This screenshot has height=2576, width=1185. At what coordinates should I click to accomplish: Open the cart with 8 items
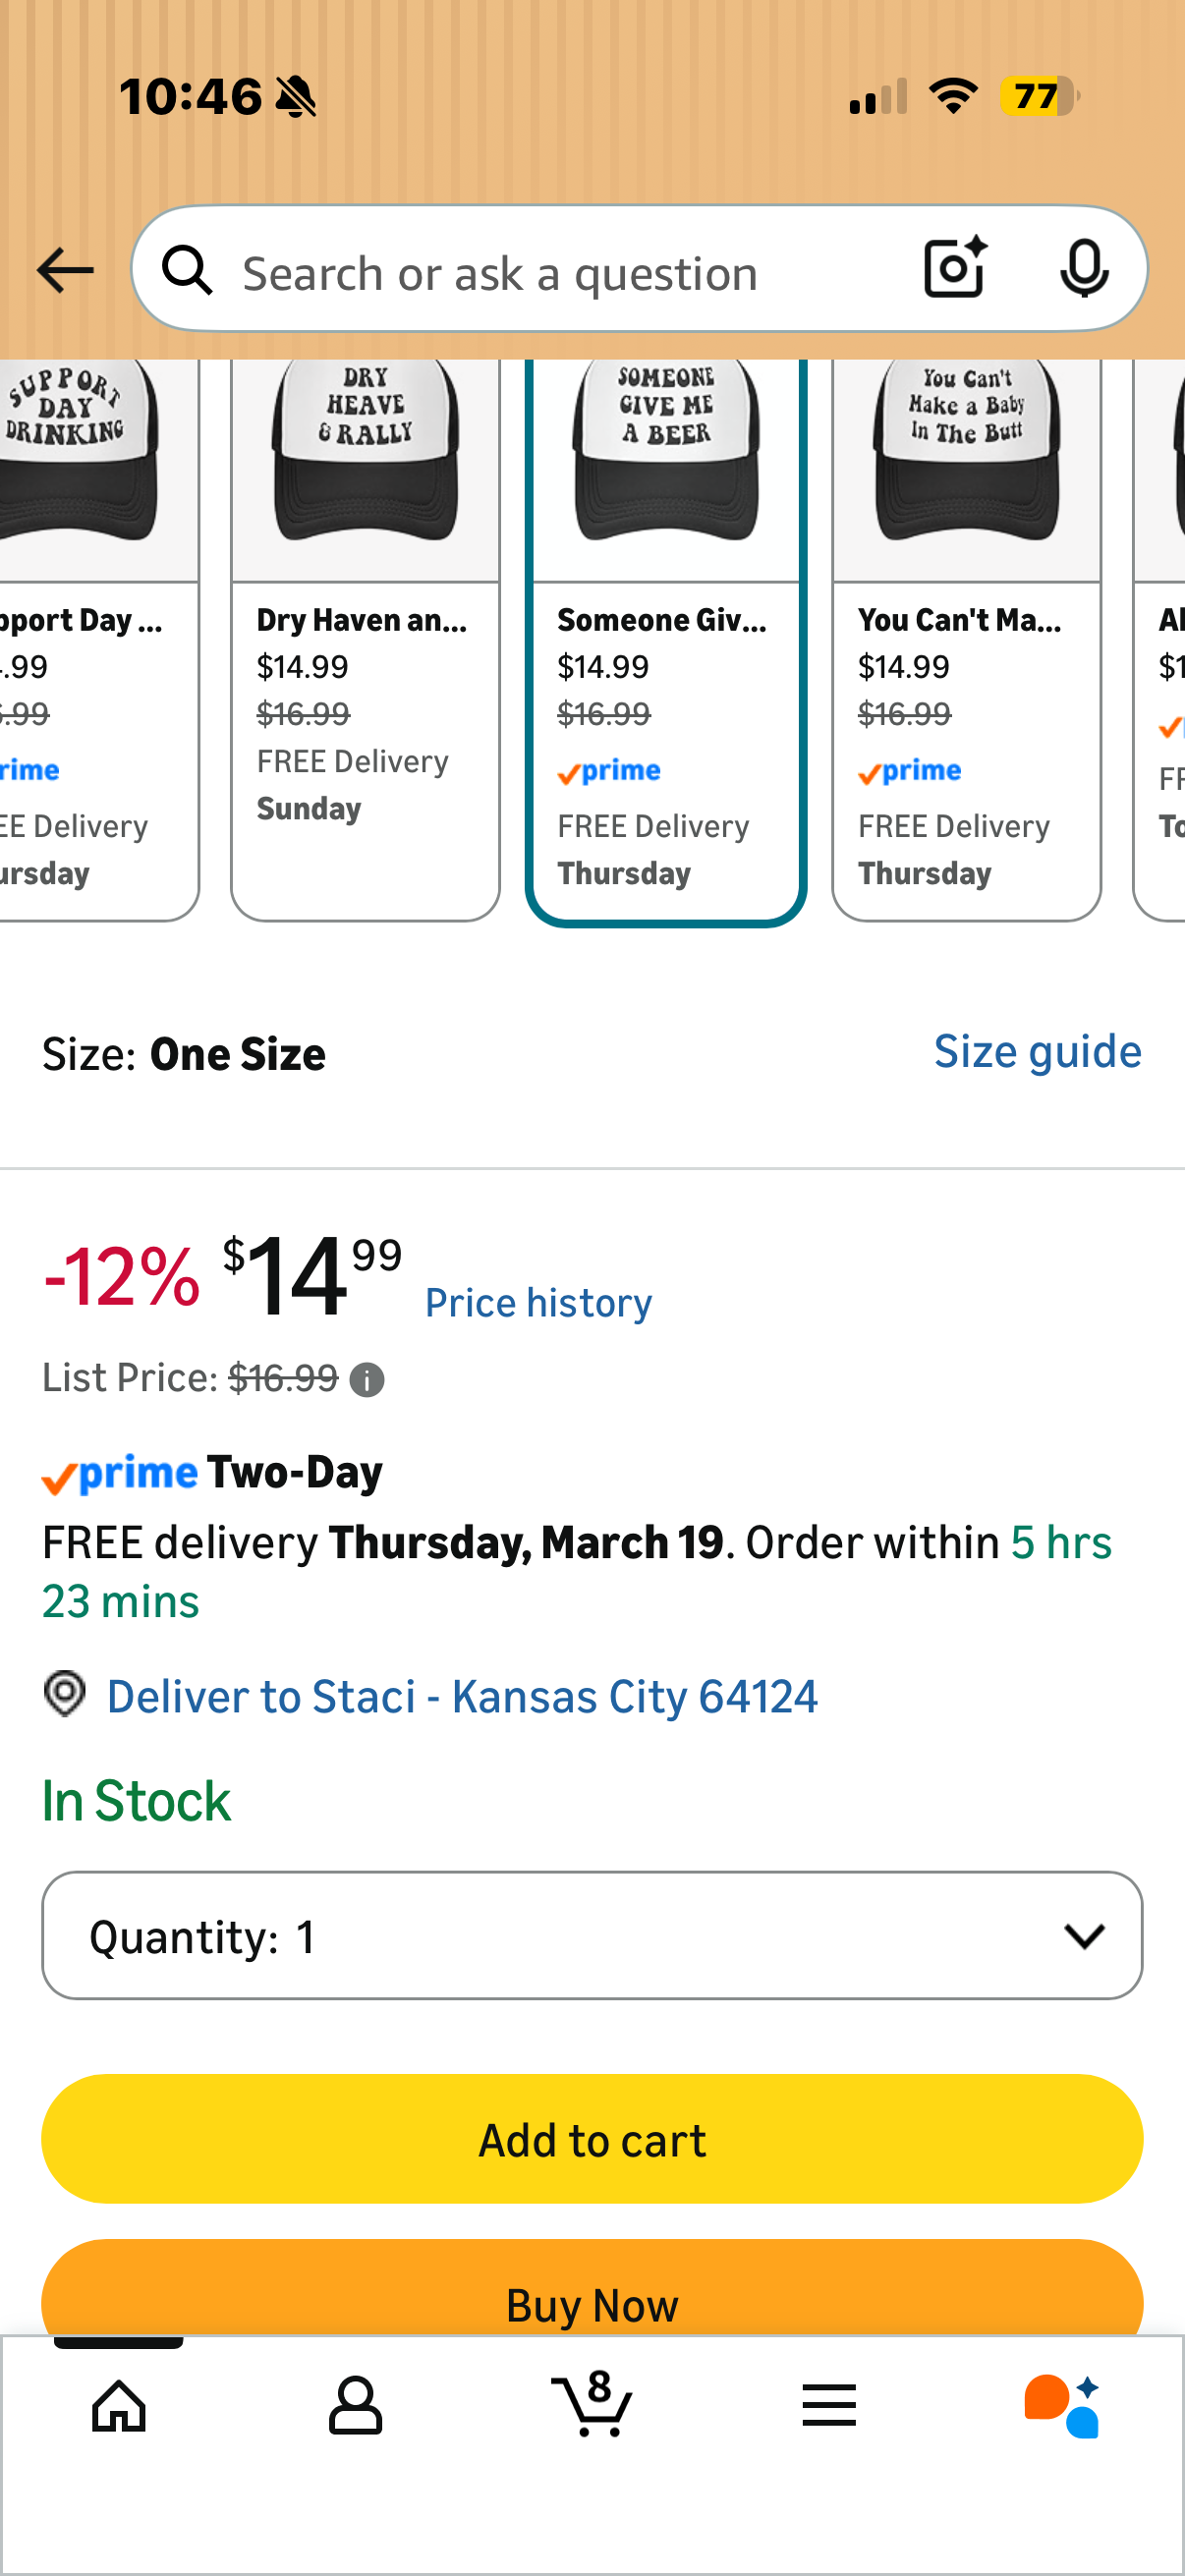pyautogui.click(x=592, y=2403)
